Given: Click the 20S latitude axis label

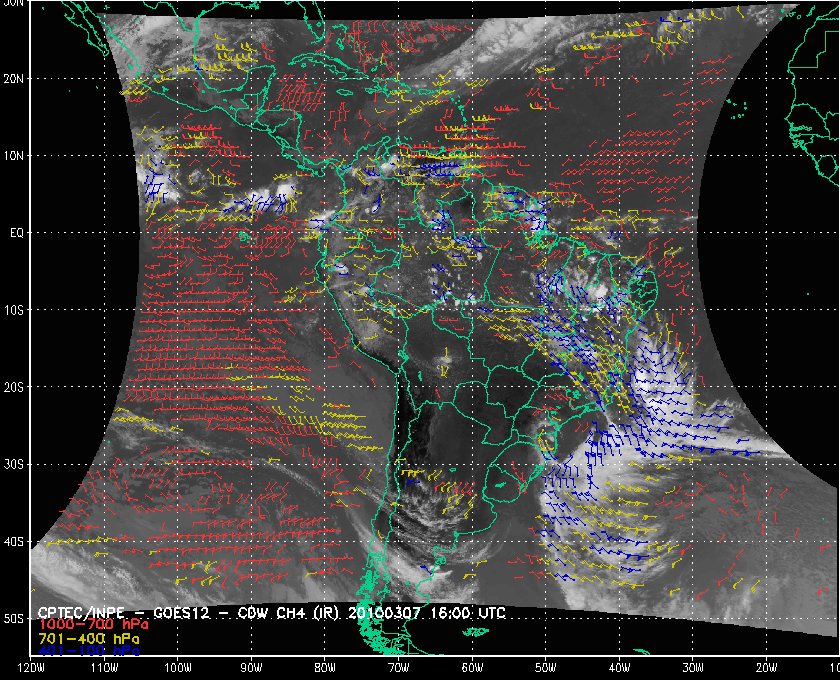Looking at the screenshot, I should pyautogui.click(x=14, y=387).
